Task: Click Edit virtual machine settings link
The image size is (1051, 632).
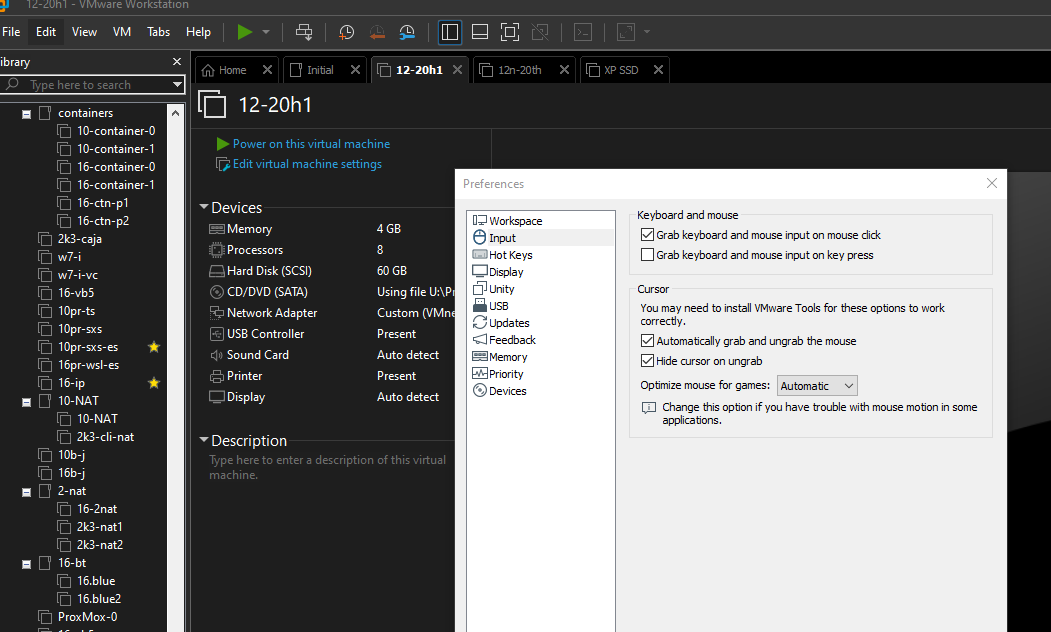Action: point(307,164)
